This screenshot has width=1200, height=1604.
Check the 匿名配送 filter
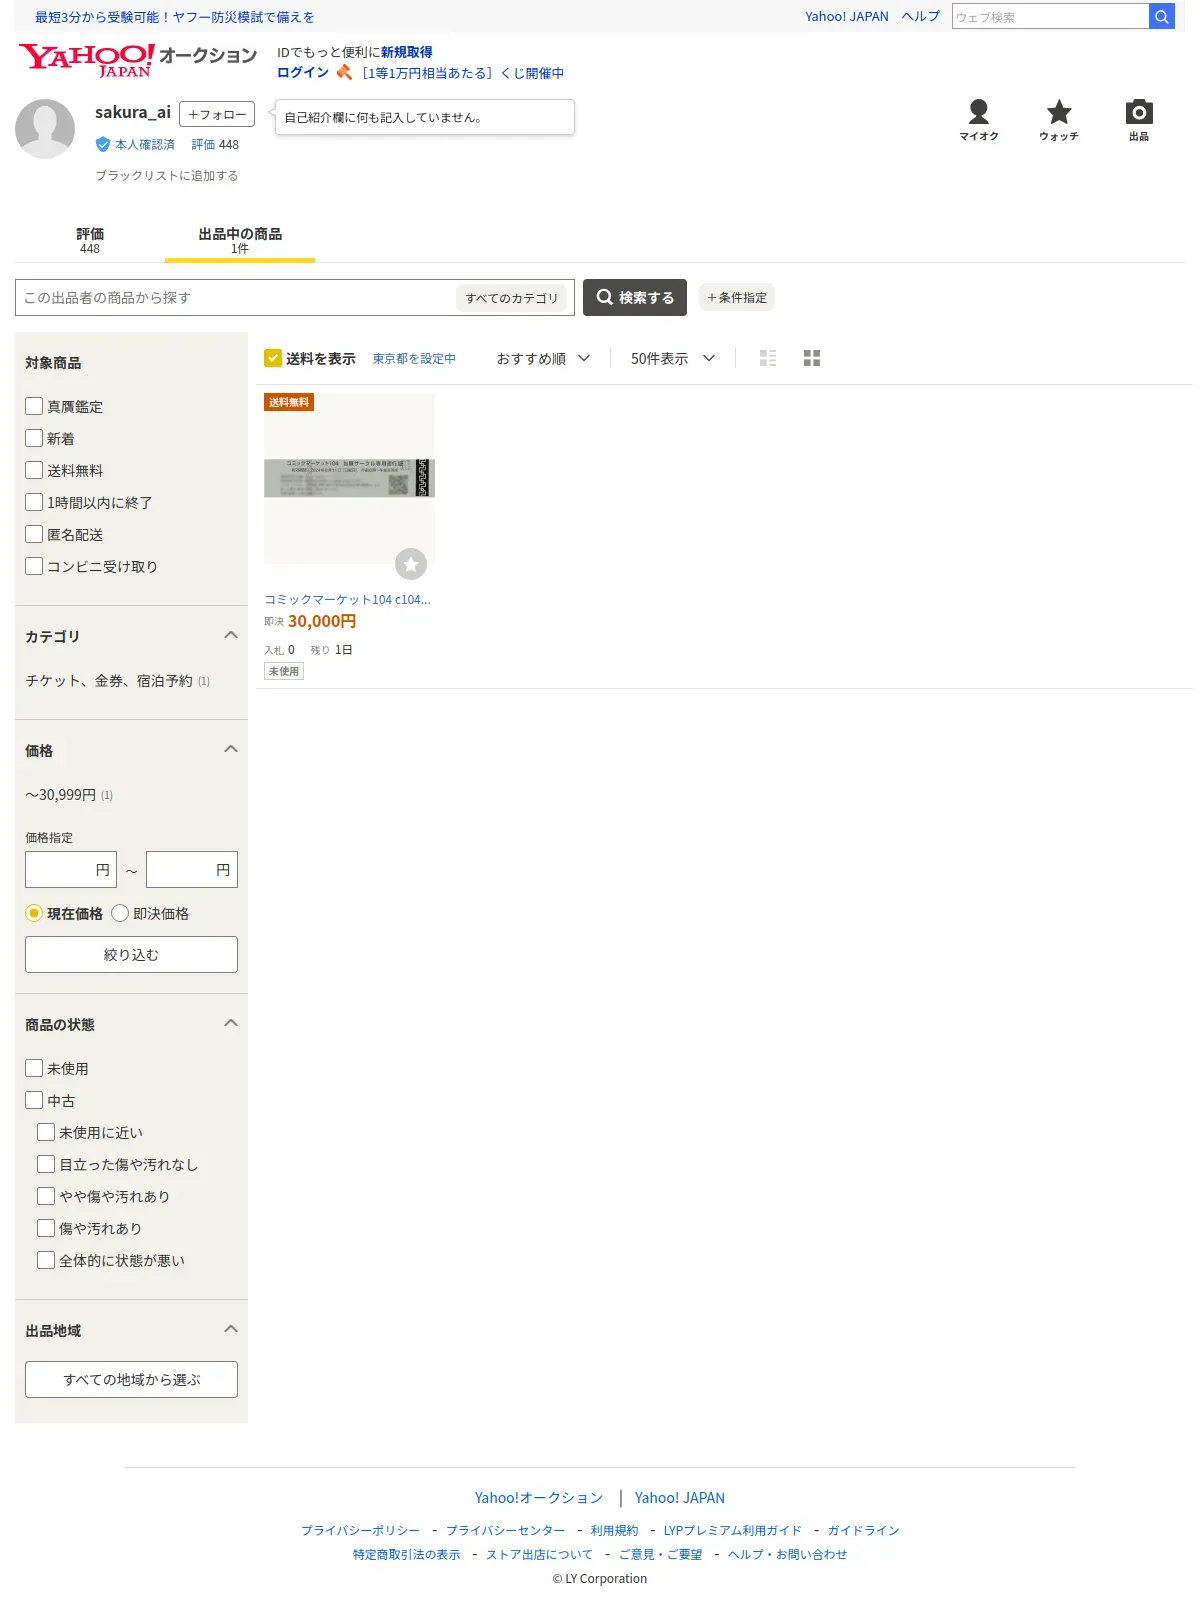(x=34, y=534)
